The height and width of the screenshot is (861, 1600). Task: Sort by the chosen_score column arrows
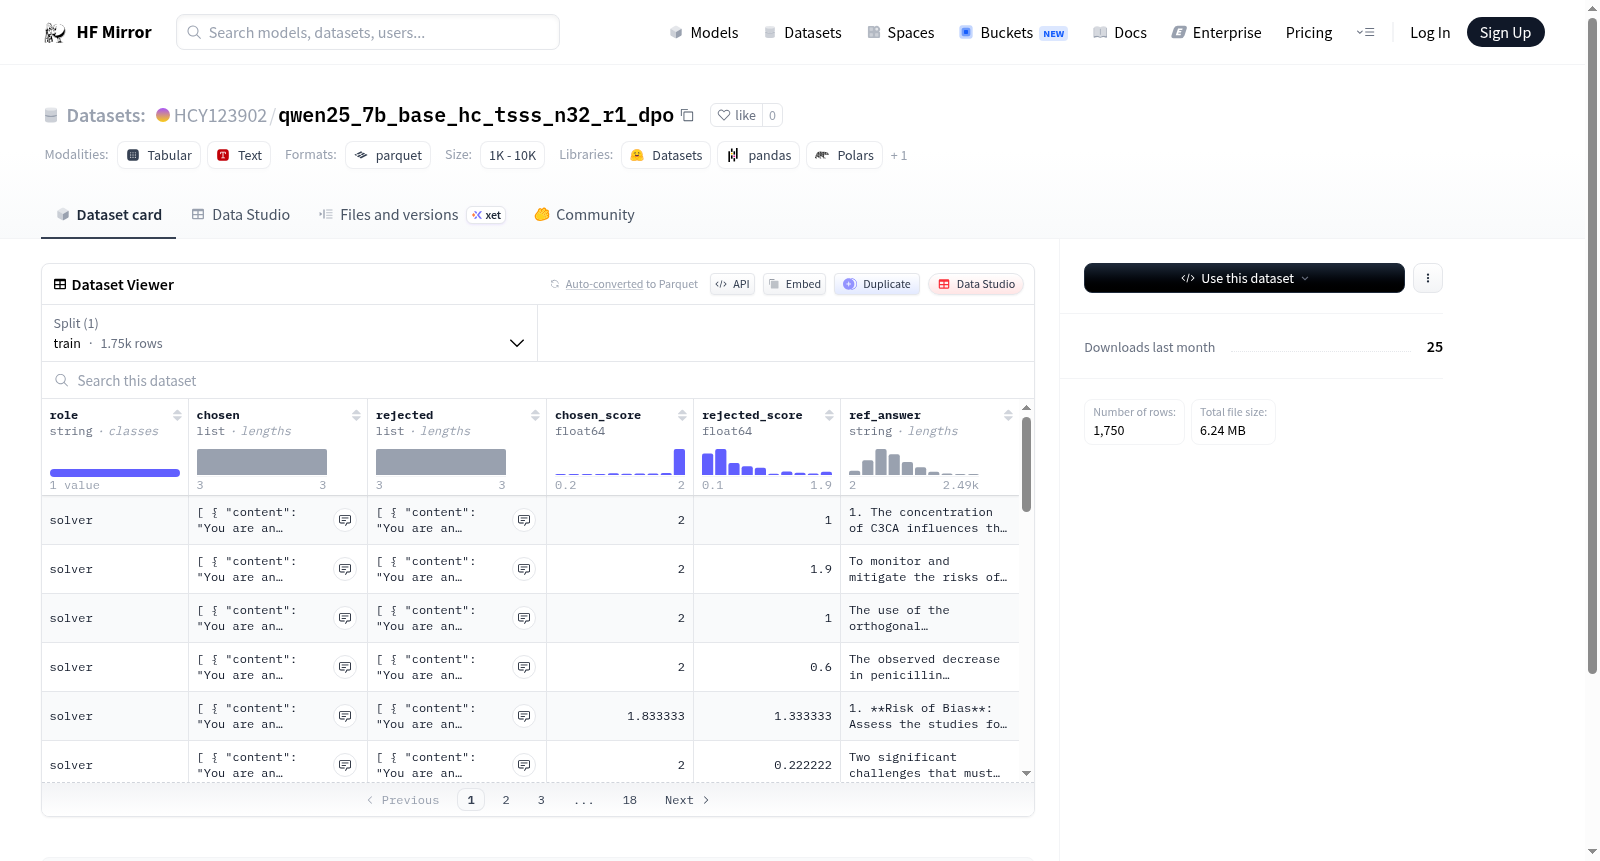pyautogui.click(x=682, y=415)
